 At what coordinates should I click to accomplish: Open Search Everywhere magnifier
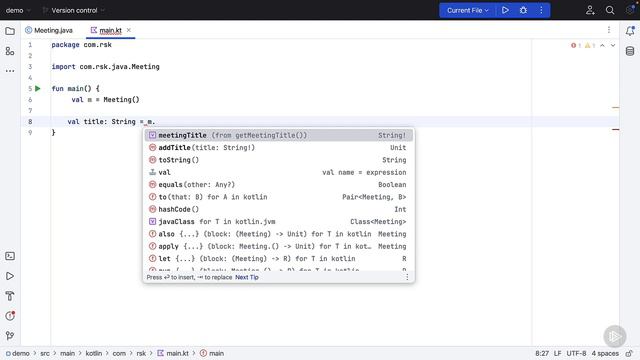[x=610, y=10]
